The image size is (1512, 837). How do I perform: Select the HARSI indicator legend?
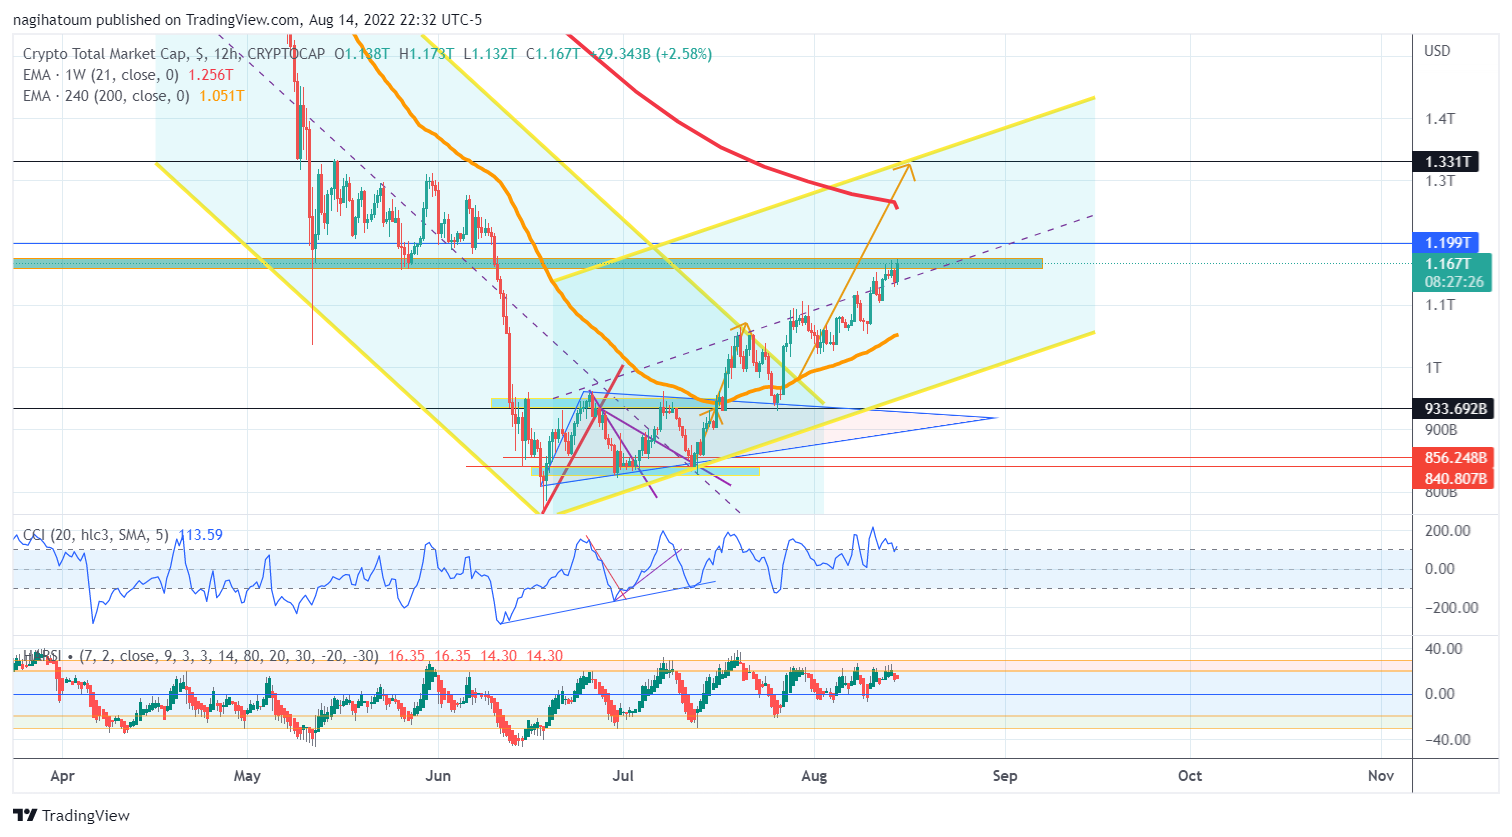click(x=200, y=656)
